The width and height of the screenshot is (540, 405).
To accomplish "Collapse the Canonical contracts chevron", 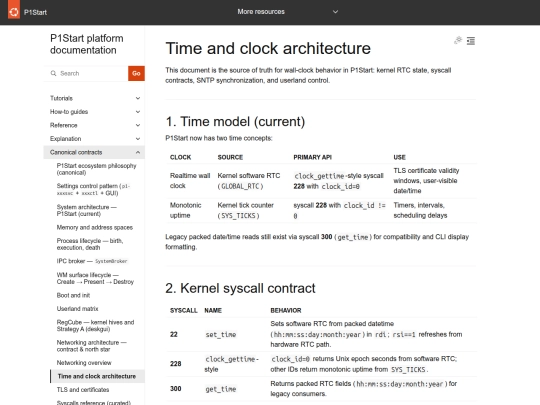I will point(138,152).
